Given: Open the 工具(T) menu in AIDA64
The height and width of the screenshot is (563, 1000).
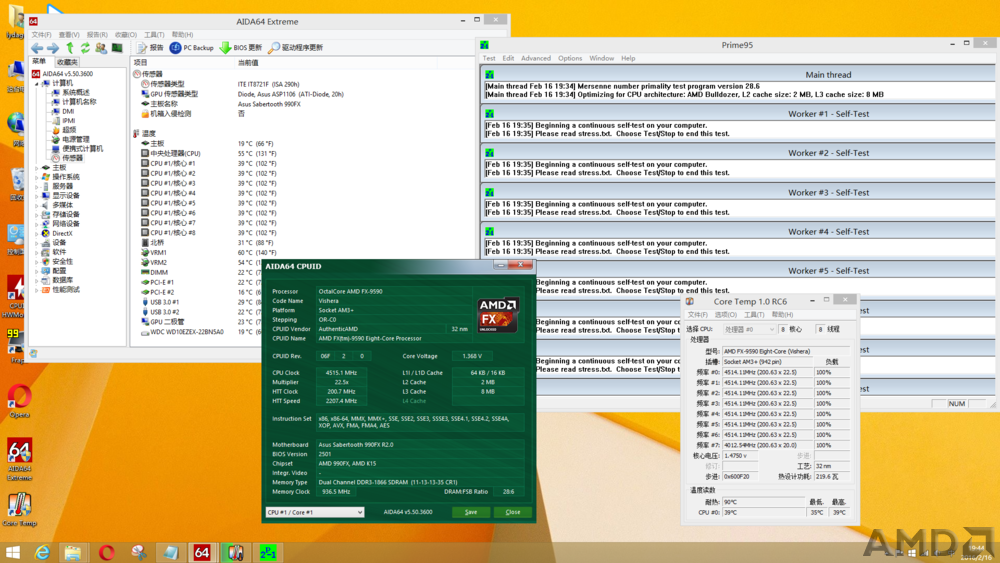Looking at the screenshot, I should pyautogui.click(x=154, y=34).
